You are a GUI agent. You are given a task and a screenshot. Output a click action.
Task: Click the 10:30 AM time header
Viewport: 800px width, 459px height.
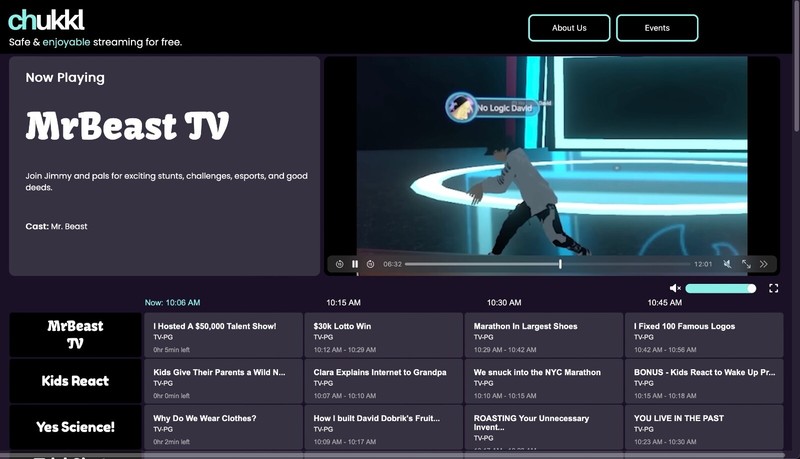tap(504, 302)
